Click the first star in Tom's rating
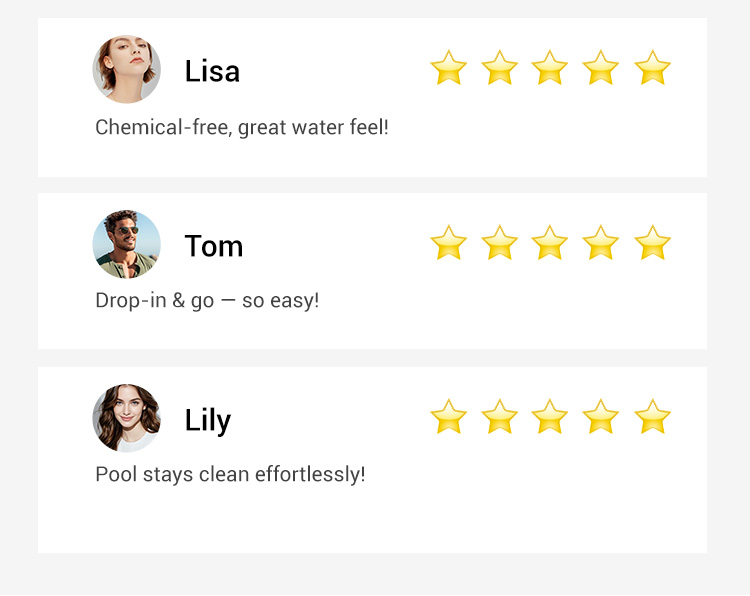Screen dimensions: 750x596 point(449,243)
